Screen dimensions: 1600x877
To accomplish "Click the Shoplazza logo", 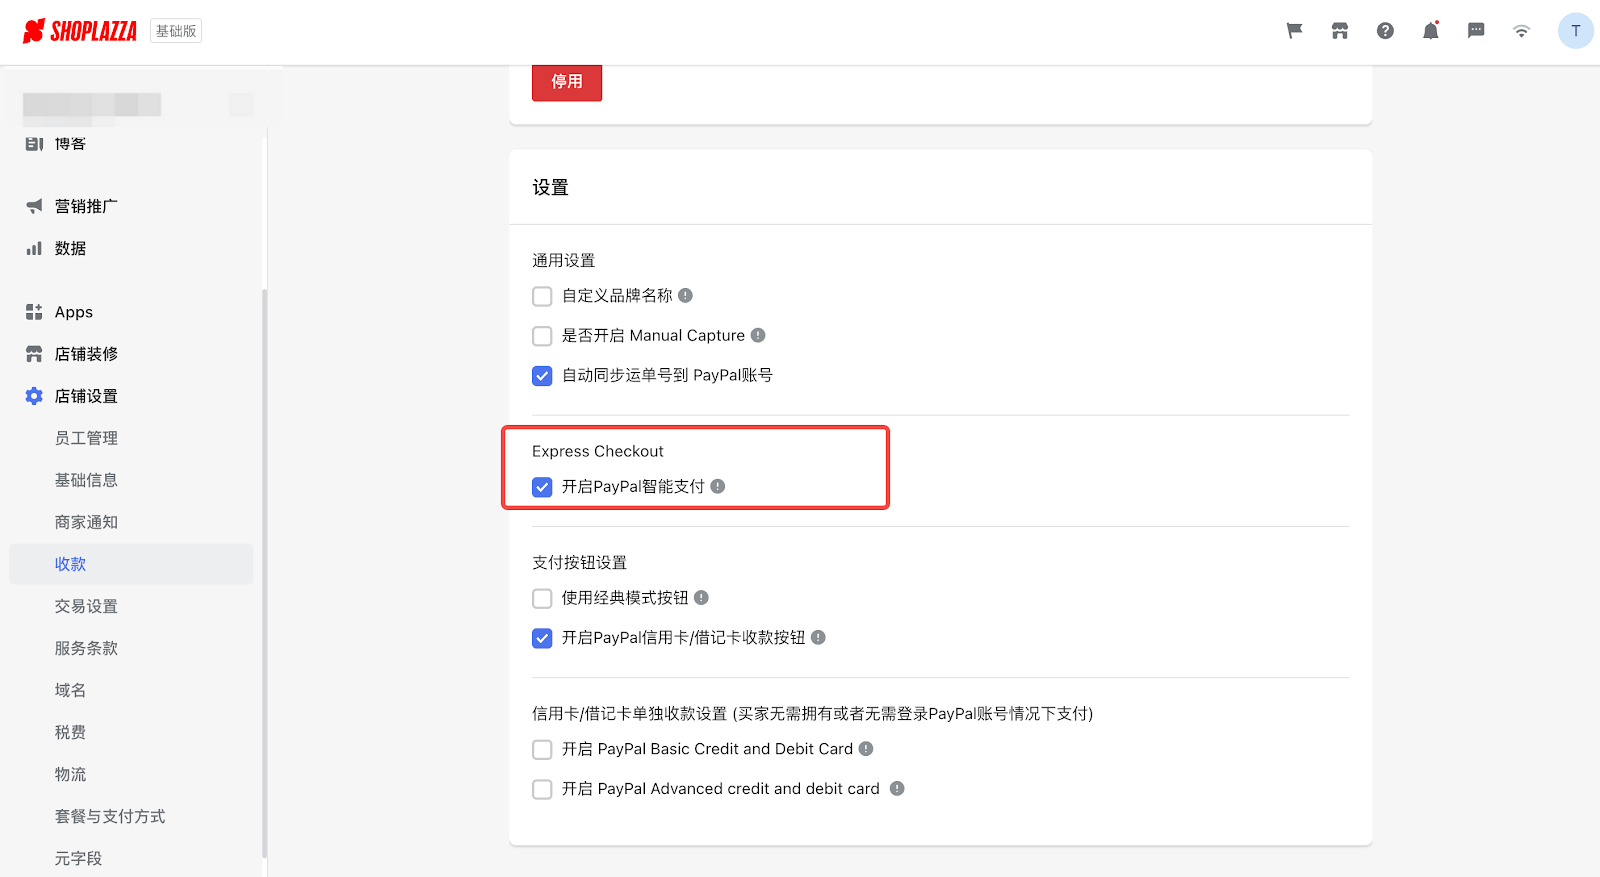I will click(x=80, y=31).
